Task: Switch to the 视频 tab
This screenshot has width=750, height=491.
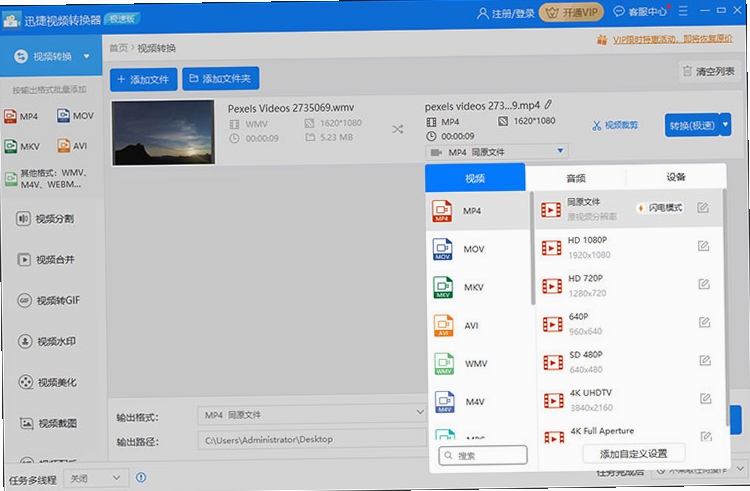Action: [x=475, y=178]
